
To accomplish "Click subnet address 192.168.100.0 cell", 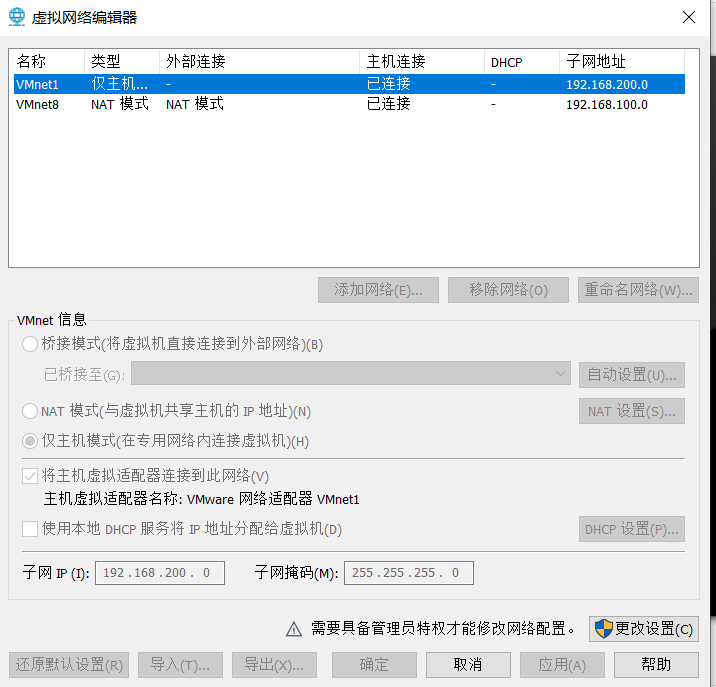I will pos(607,105).
